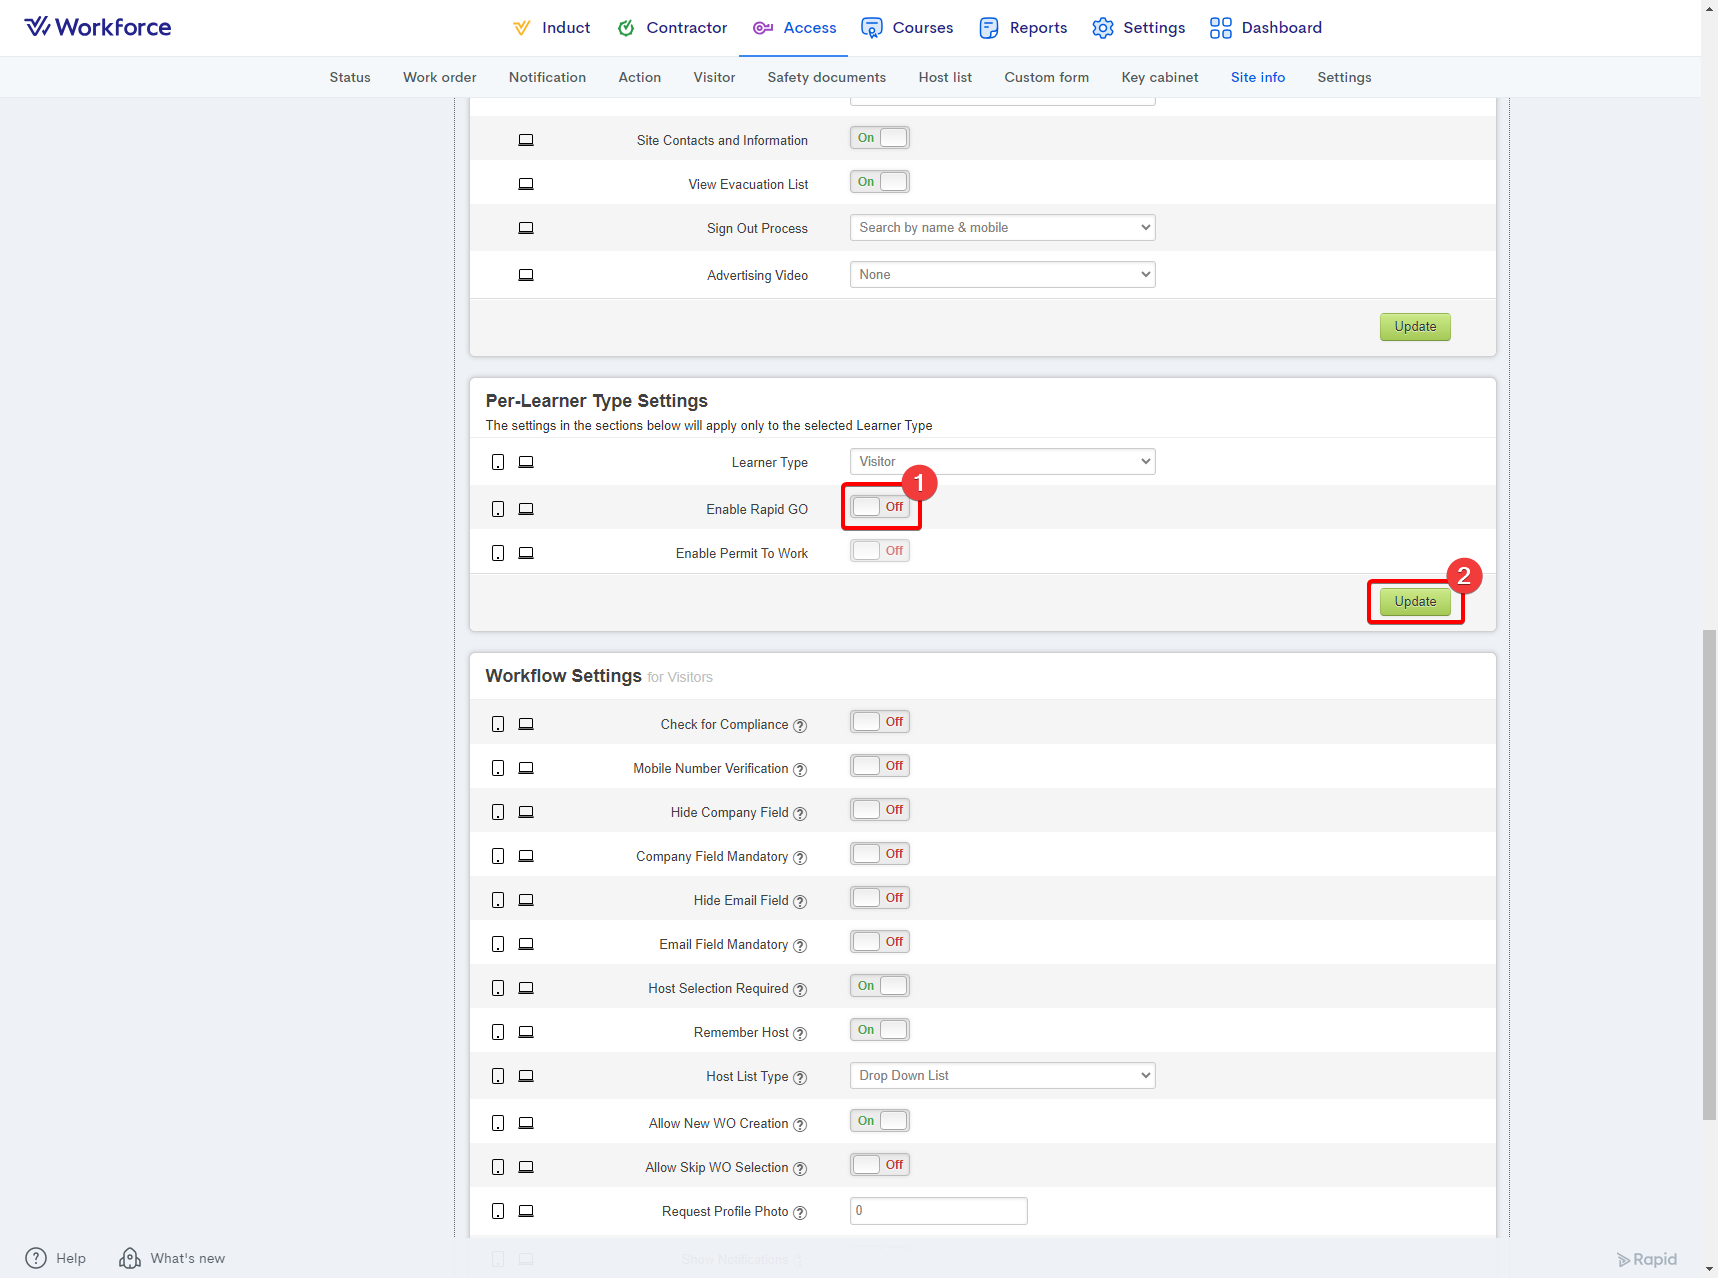Viewport: 1718px width, 1278px height.
Task: Open the Help question mark icon
Action: (x=36, y=1258)
